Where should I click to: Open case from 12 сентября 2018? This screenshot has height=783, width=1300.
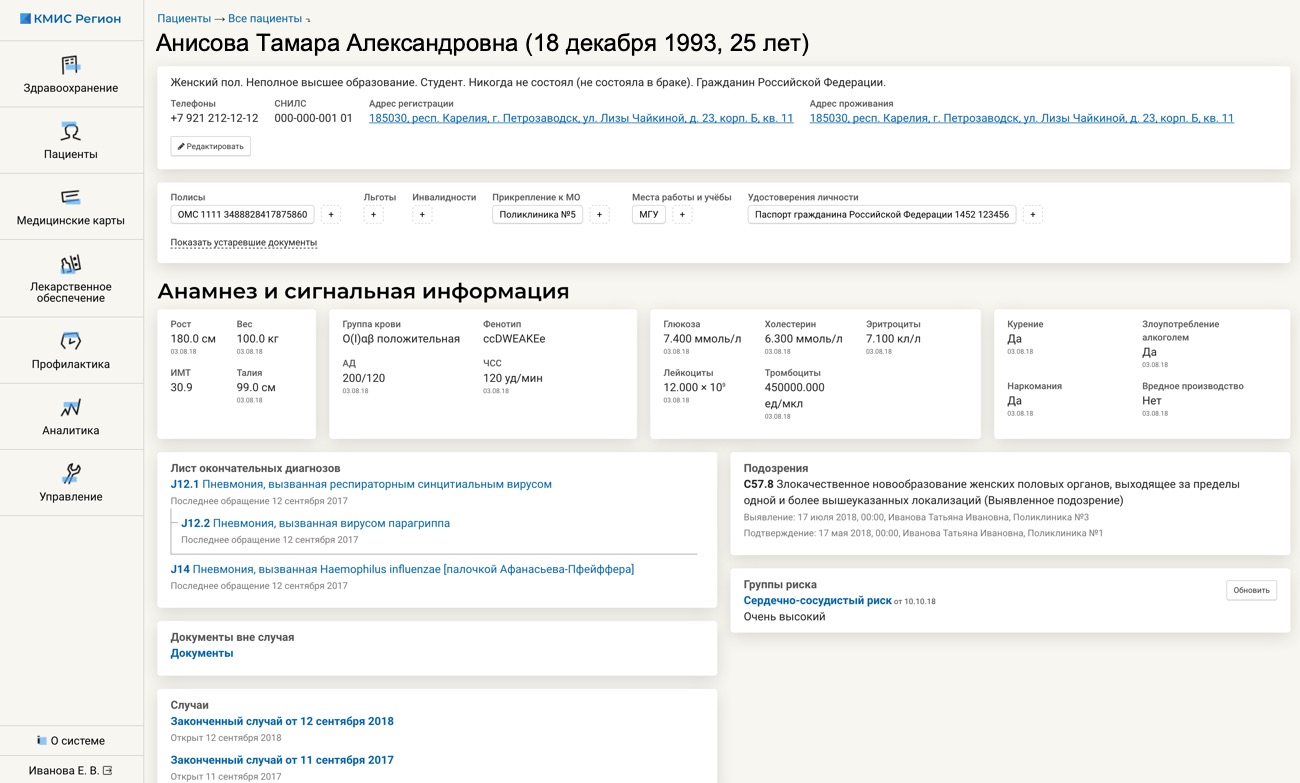282,721
